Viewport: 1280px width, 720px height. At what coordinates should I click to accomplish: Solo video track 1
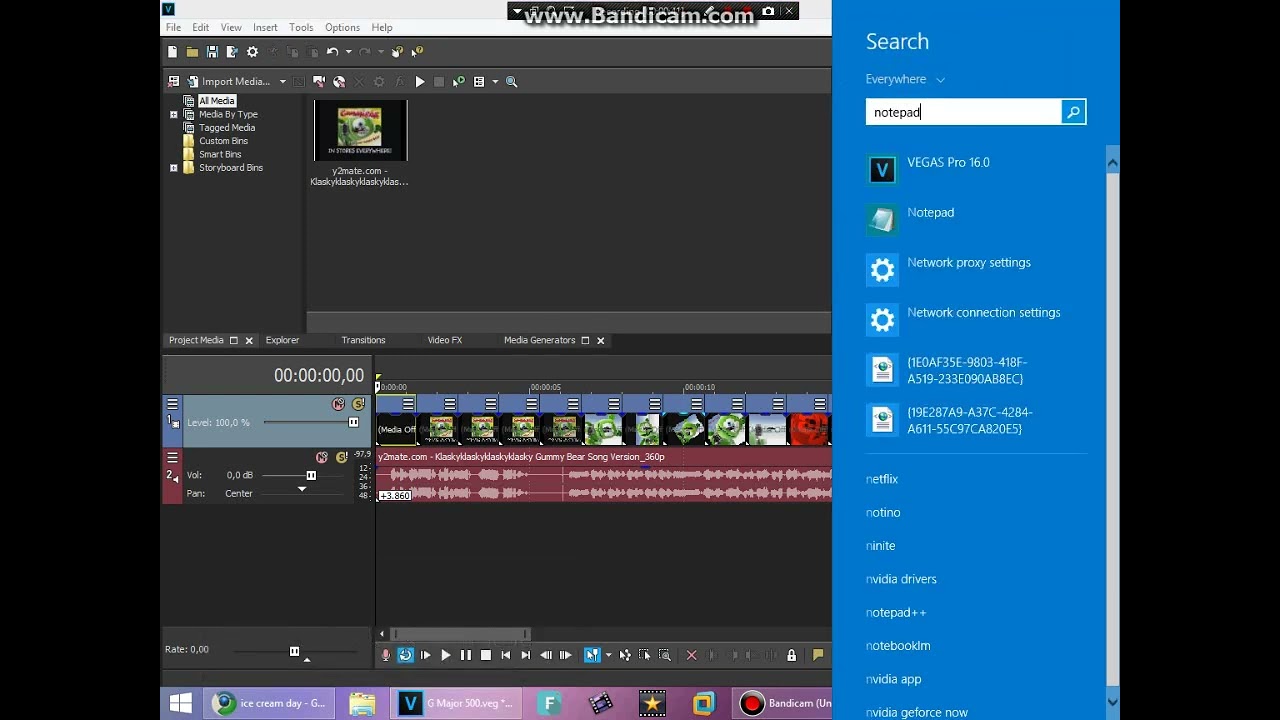pos(358,404)
